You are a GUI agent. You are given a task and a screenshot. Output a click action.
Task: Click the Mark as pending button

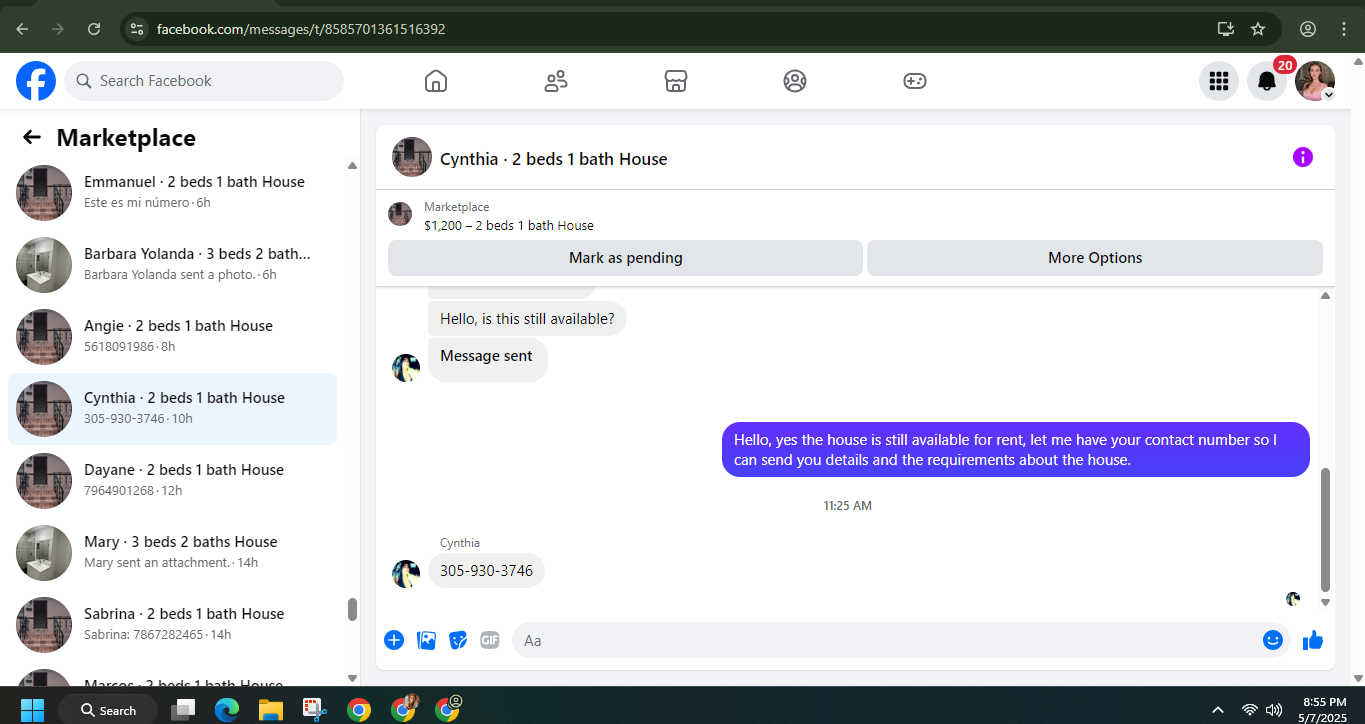[x=625, y=258]
